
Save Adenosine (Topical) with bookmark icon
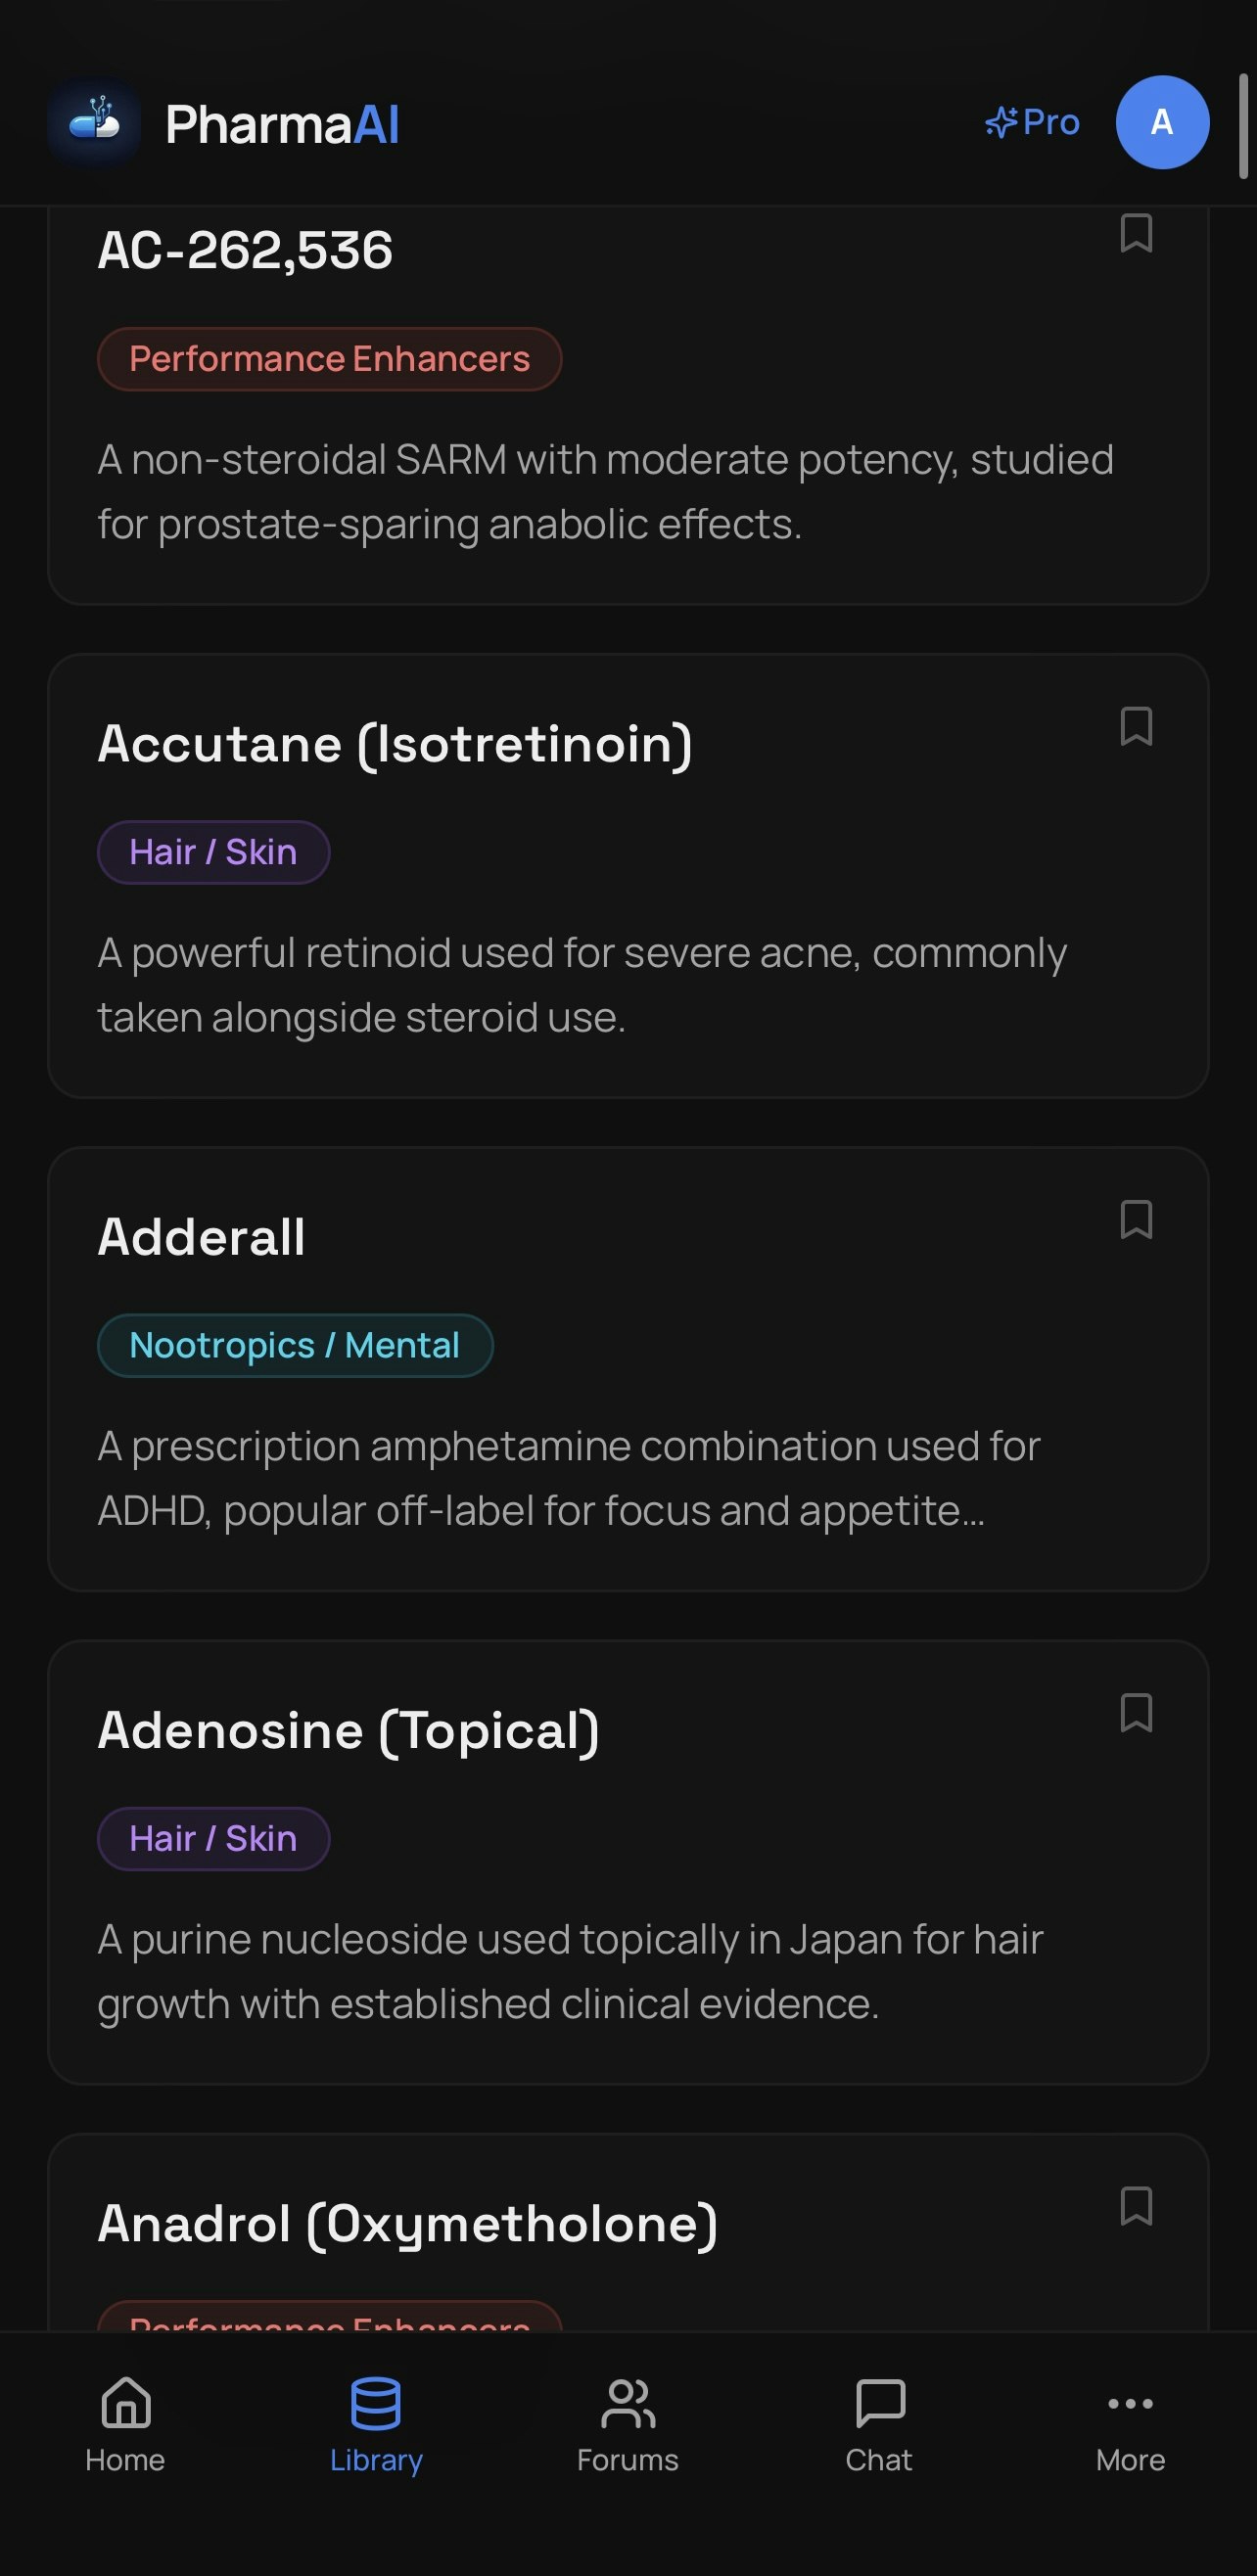coord(1136,1713)
